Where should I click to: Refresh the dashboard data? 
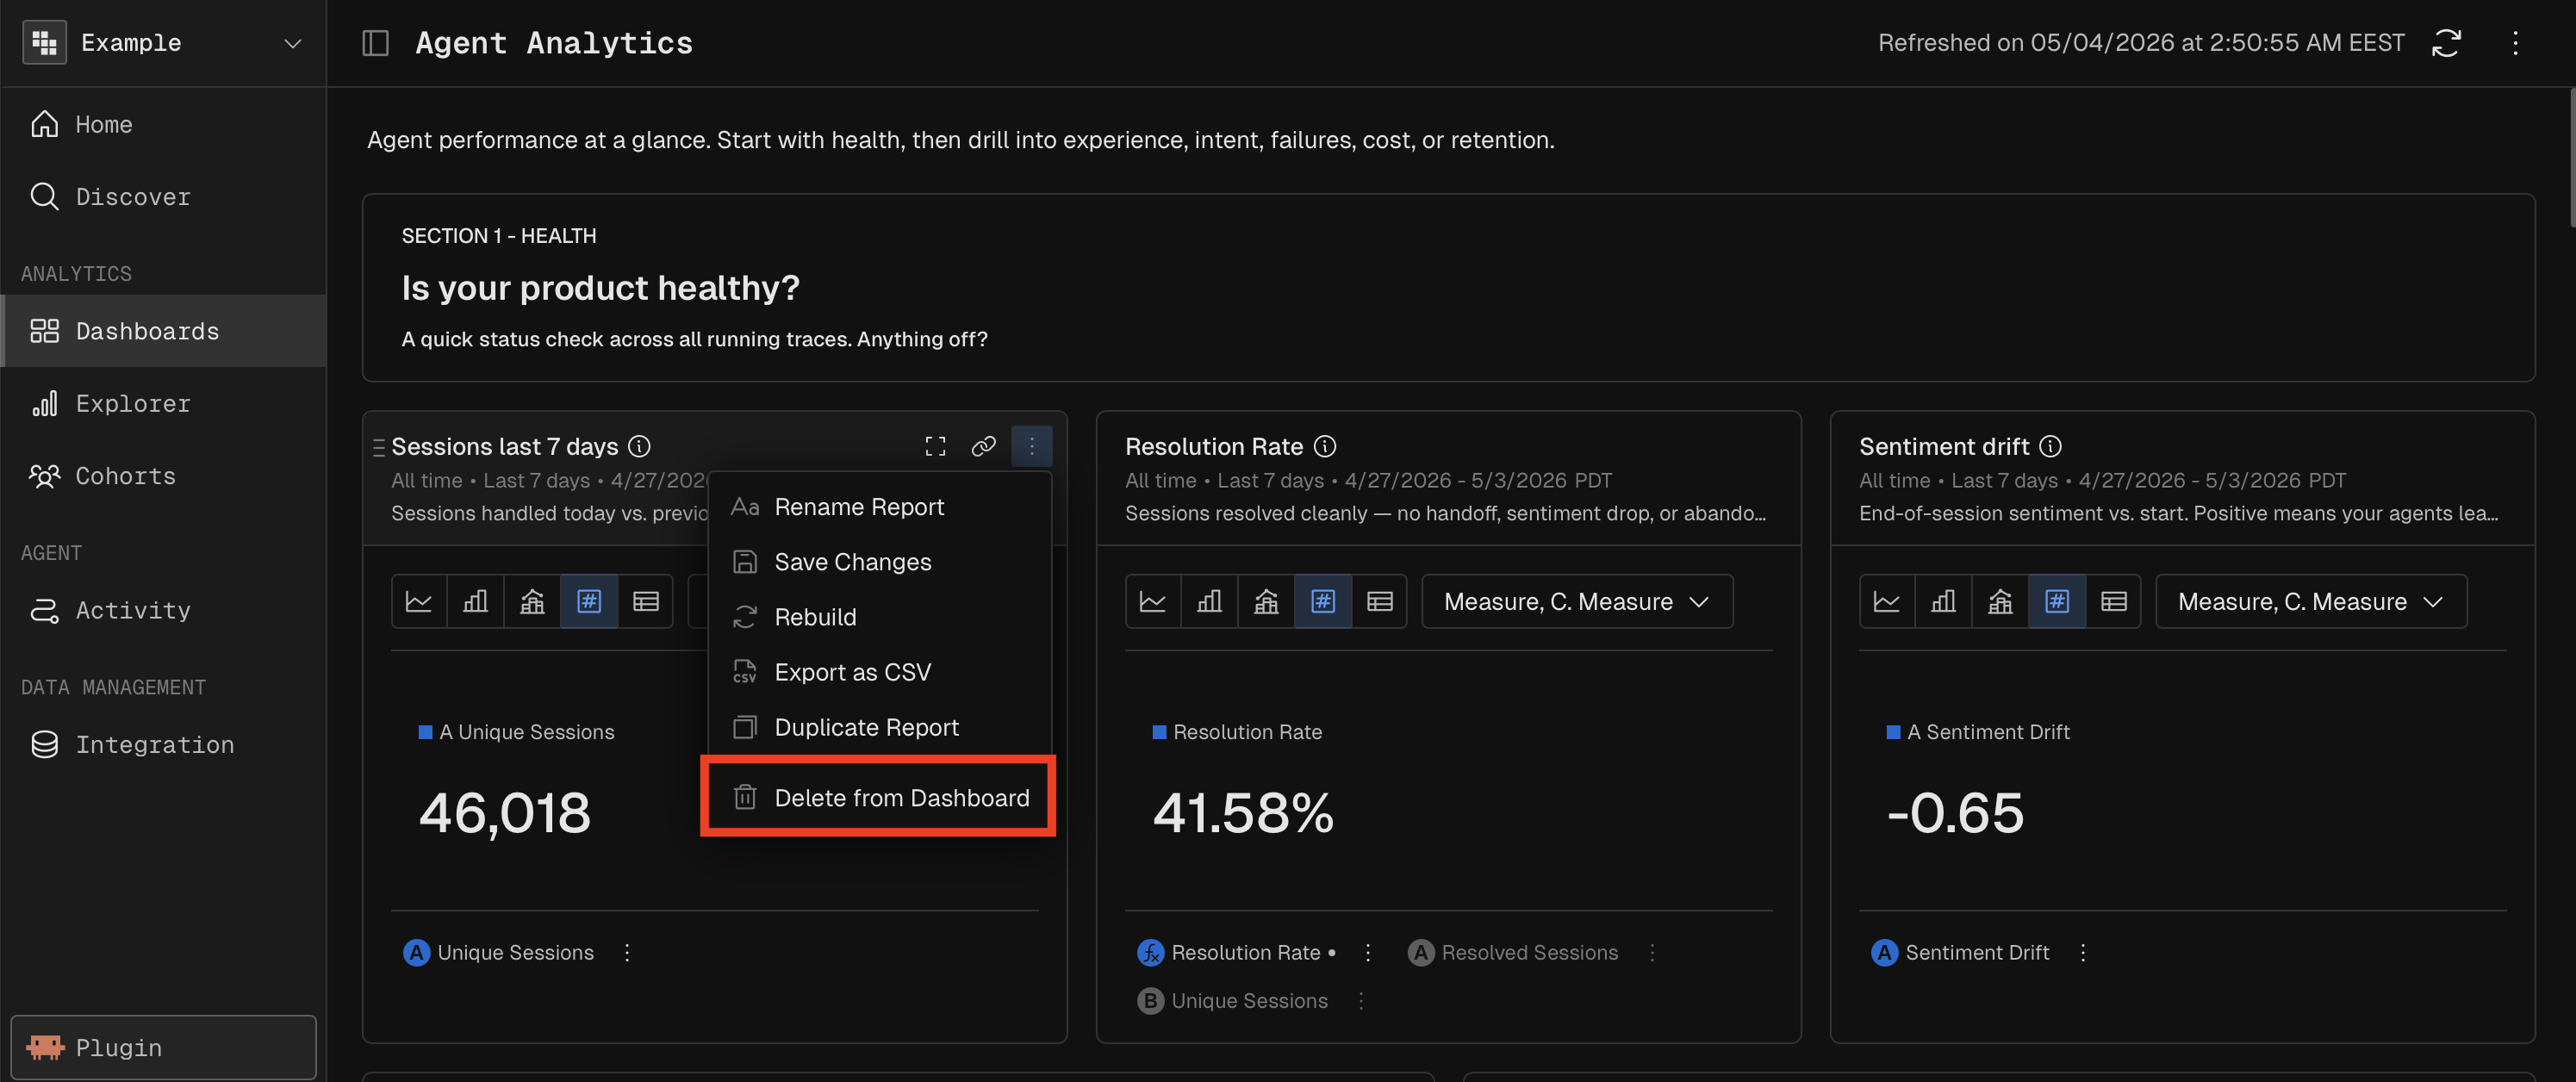tap(2446, 43)
